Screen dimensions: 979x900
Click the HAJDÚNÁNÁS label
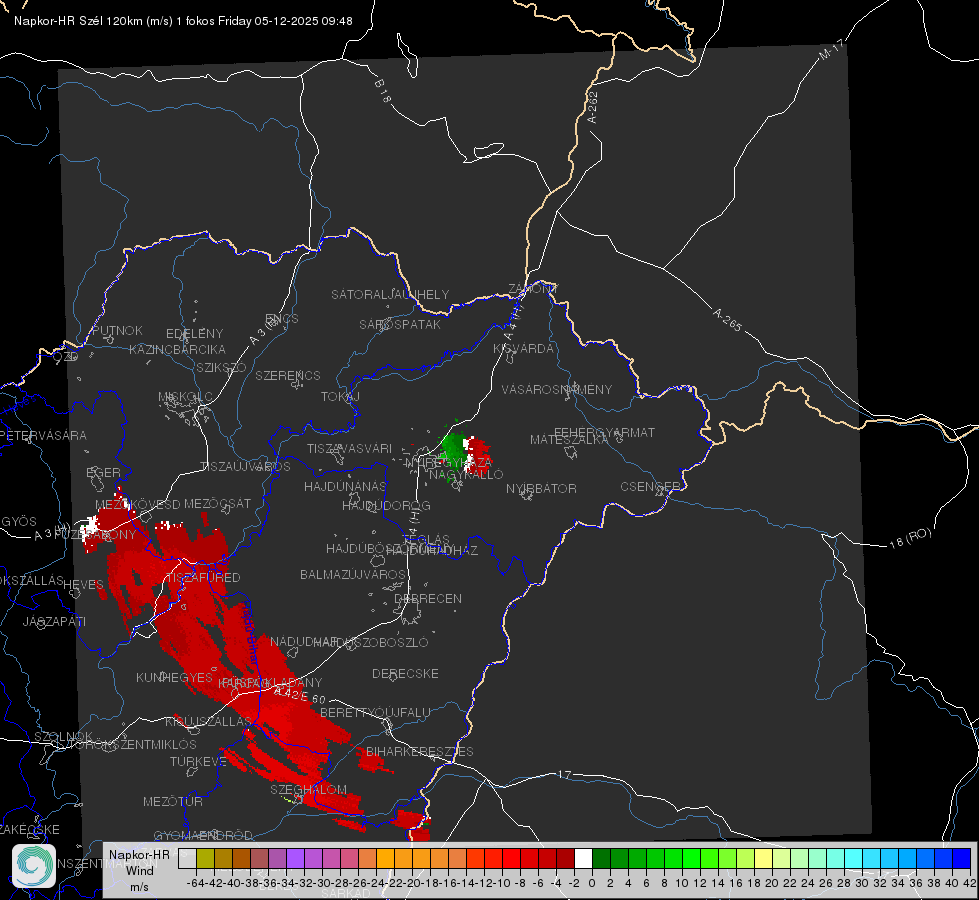[x=345, y=486]
